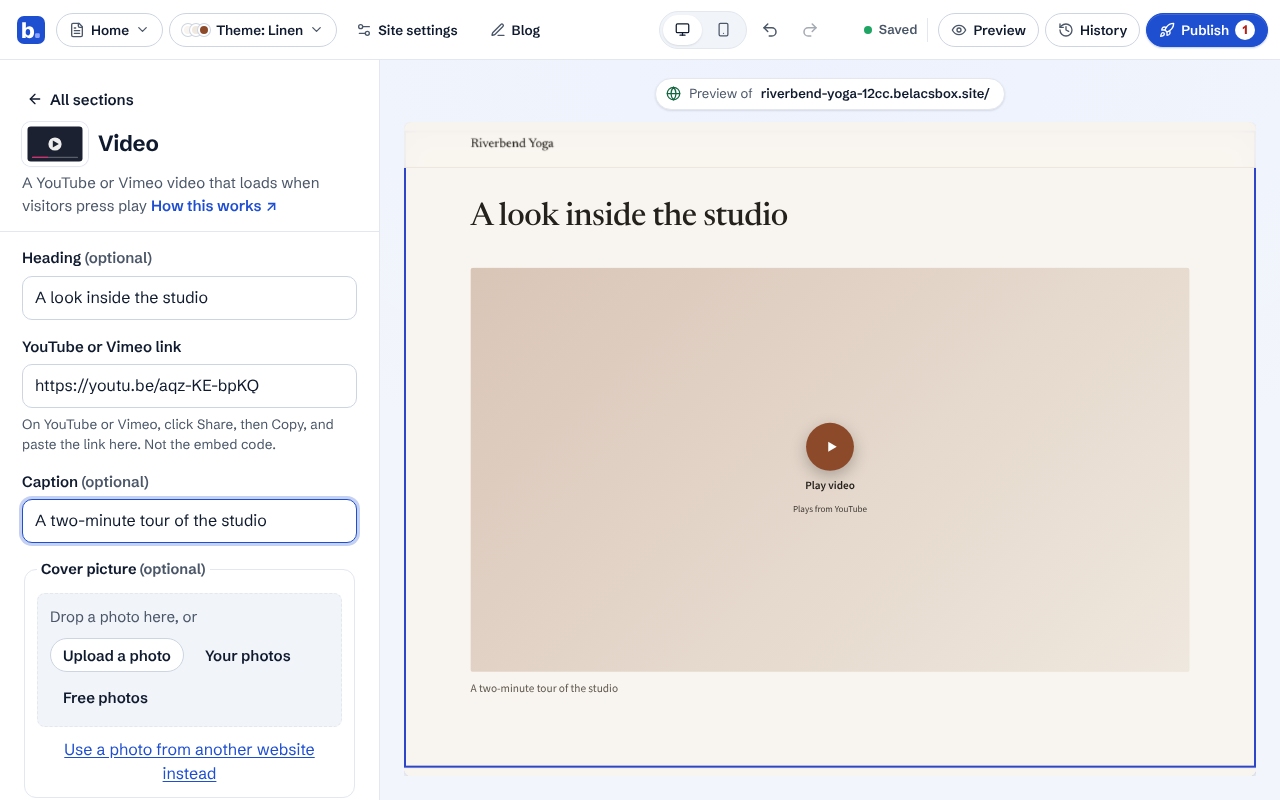
Task: Switch to desktop preview mode
Action: click(x=683, y=30)
